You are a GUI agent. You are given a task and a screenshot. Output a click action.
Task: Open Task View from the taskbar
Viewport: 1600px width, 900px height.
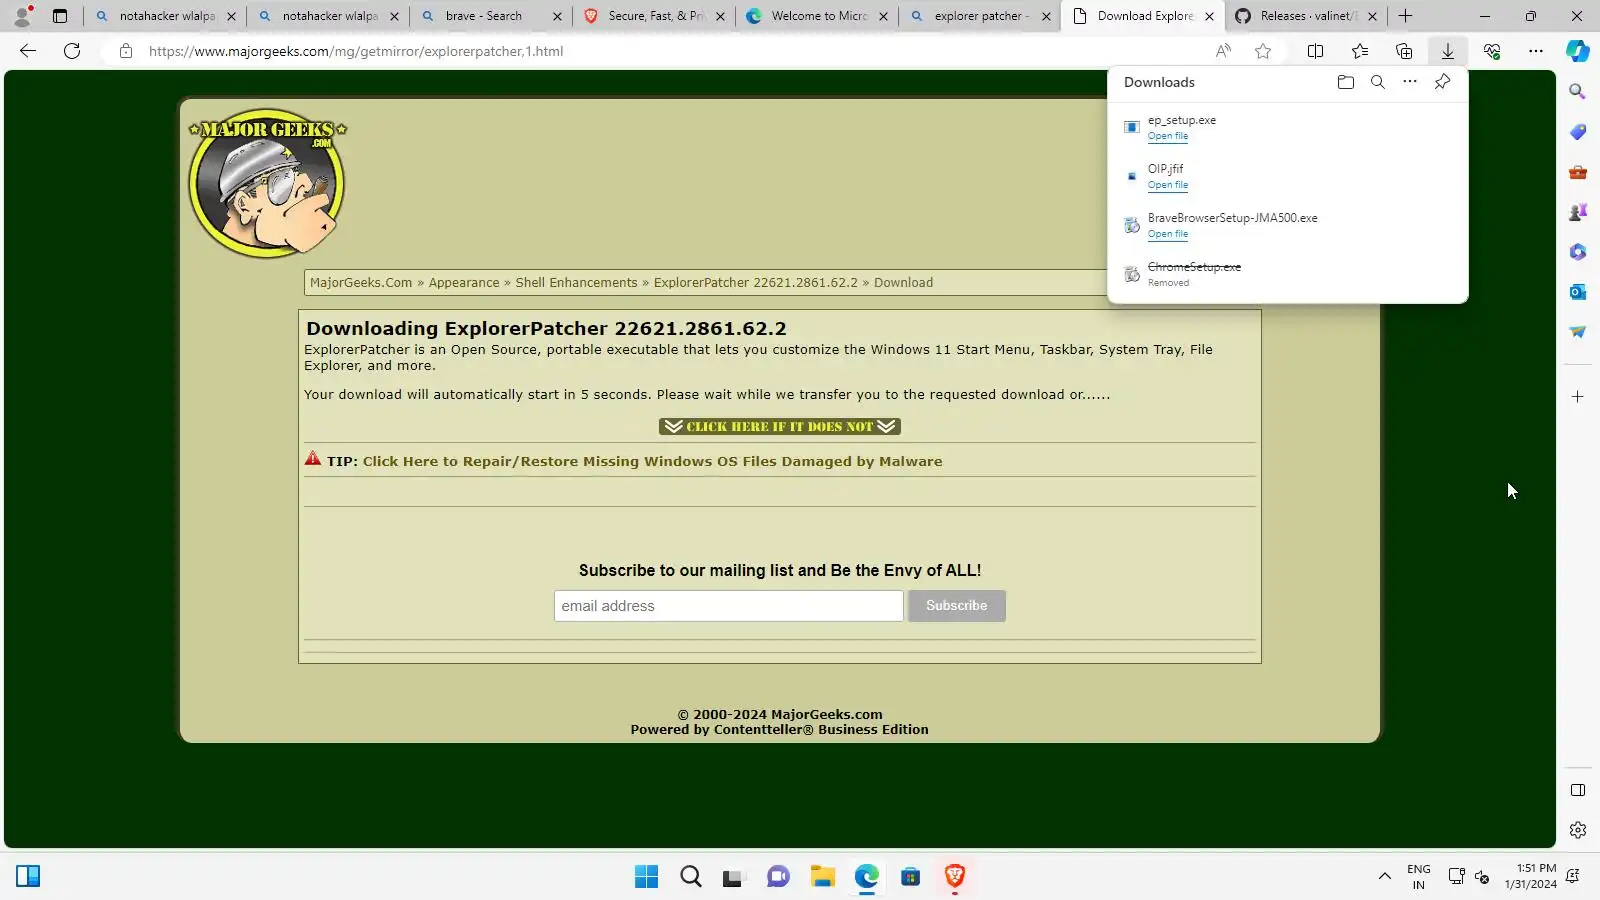tap(735, 877)
